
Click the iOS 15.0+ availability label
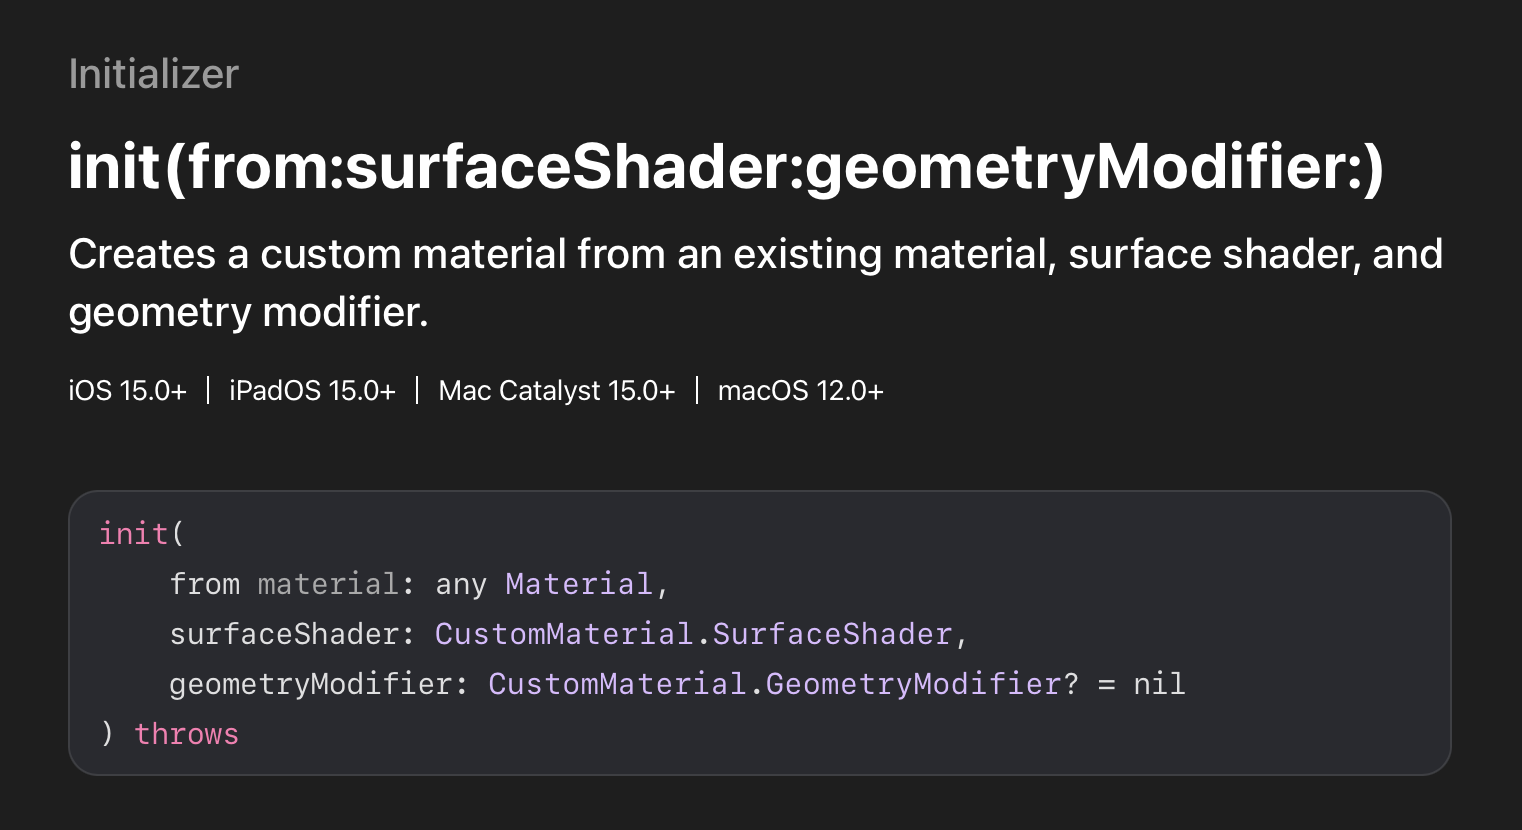(x=127, y=390)
